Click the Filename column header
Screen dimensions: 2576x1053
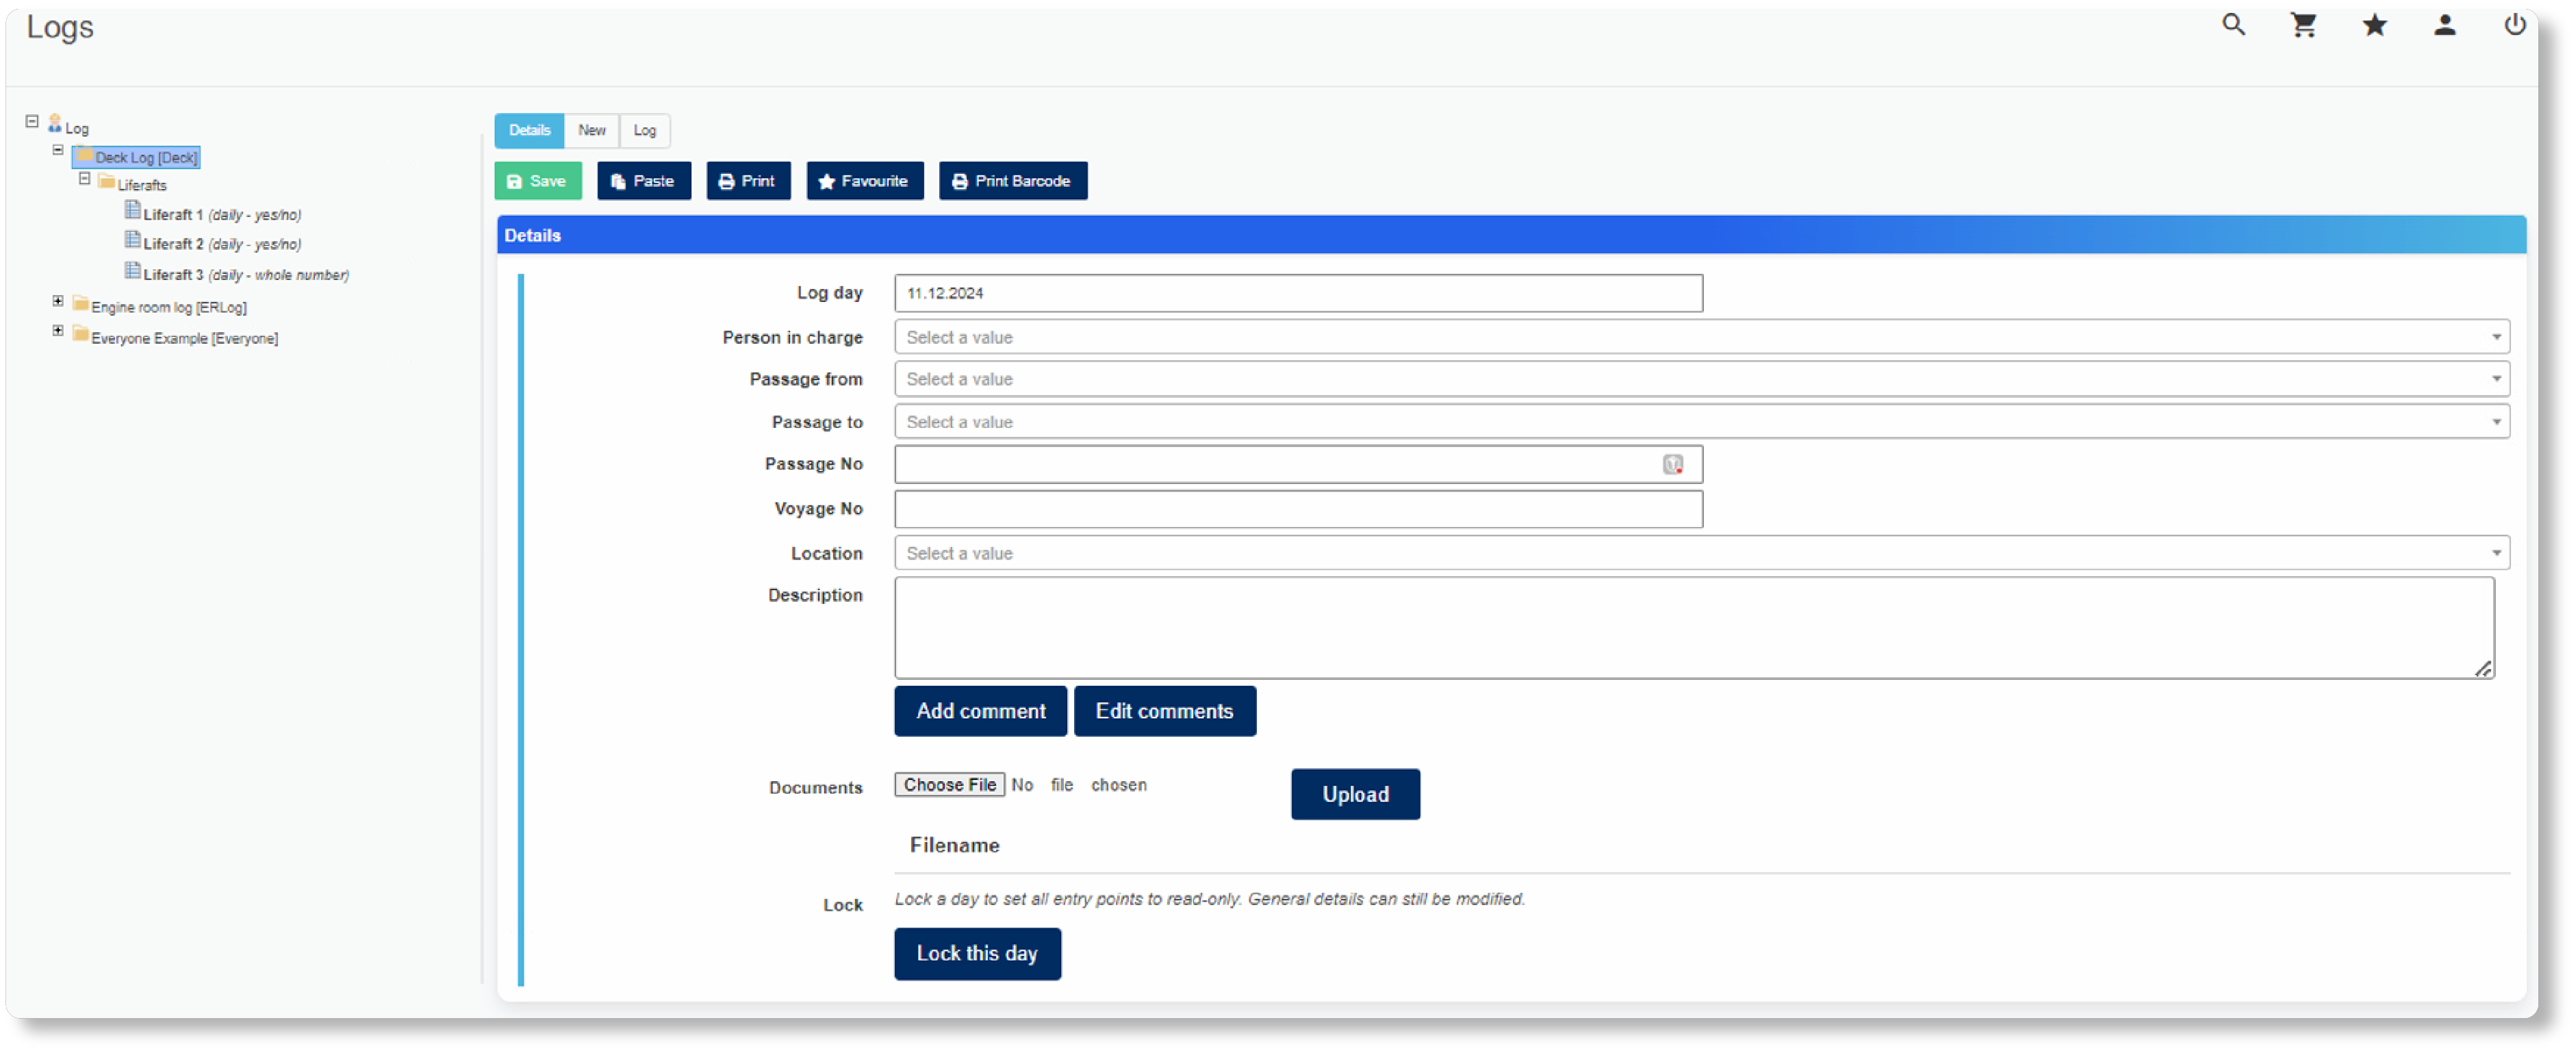[x=954, y=846]
